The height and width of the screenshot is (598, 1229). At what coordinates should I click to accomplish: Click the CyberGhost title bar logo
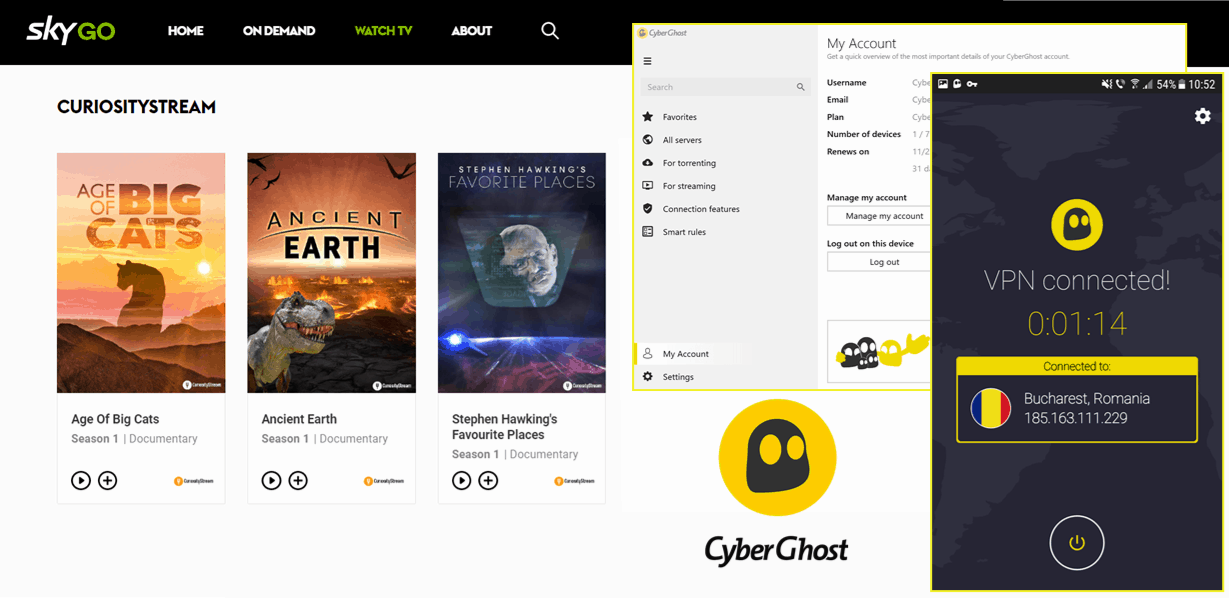pyautogui.click(x=662, y=33)
